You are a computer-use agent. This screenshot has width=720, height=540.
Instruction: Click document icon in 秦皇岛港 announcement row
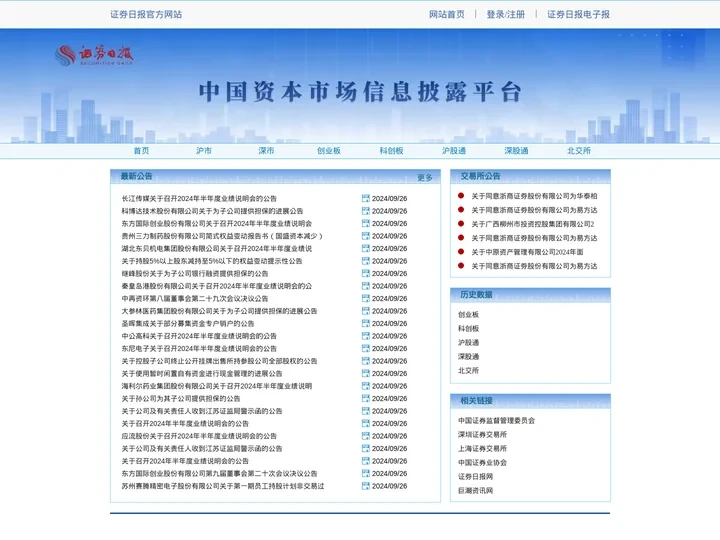click(x=366, y=286)
